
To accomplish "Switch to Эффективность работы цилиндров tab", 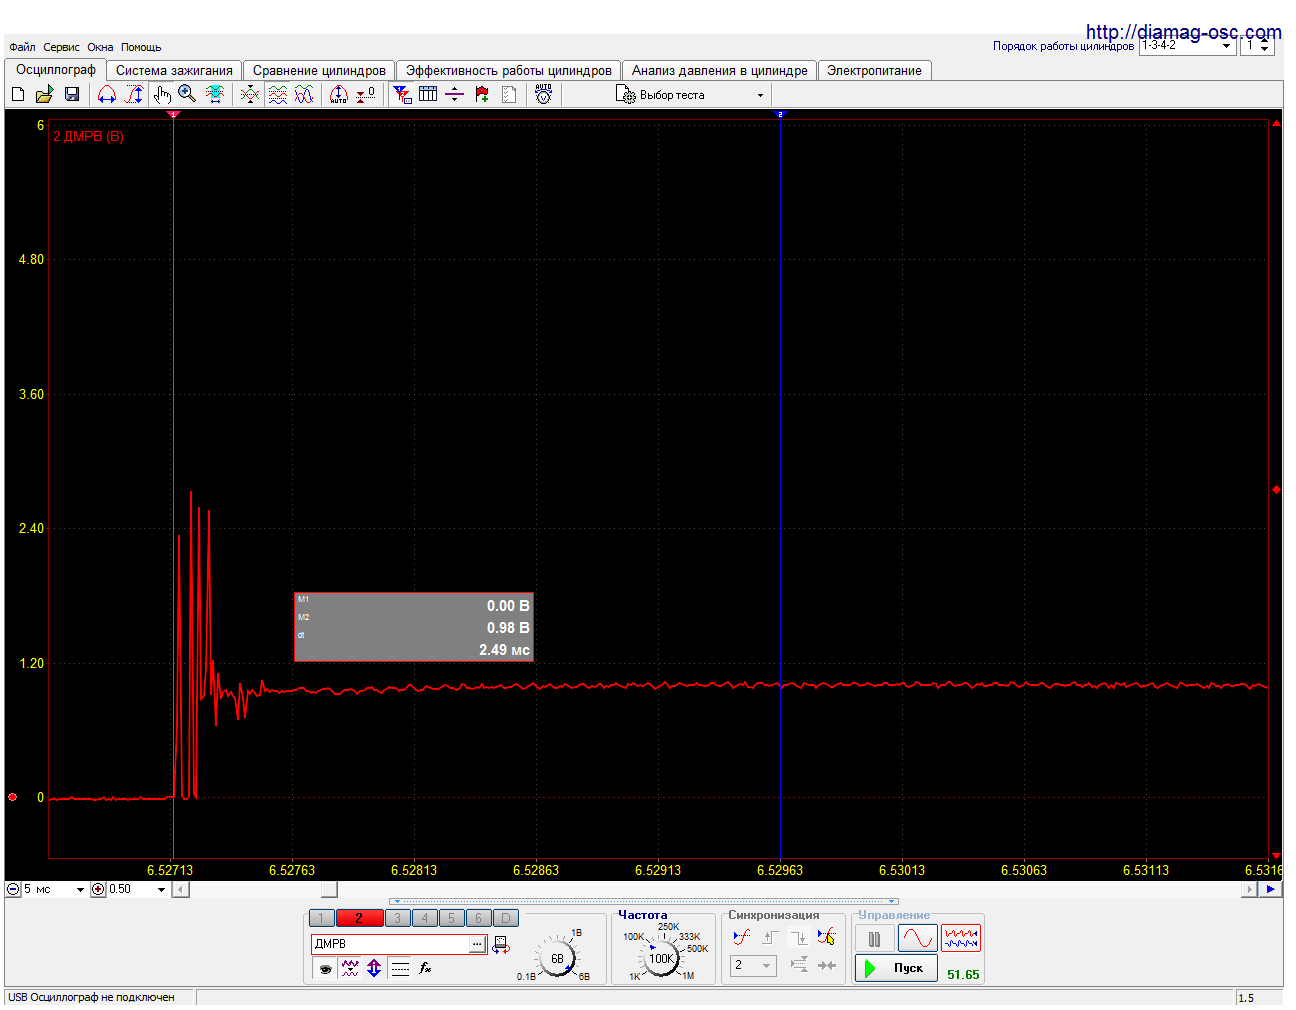I will click(x=508, y=70).
